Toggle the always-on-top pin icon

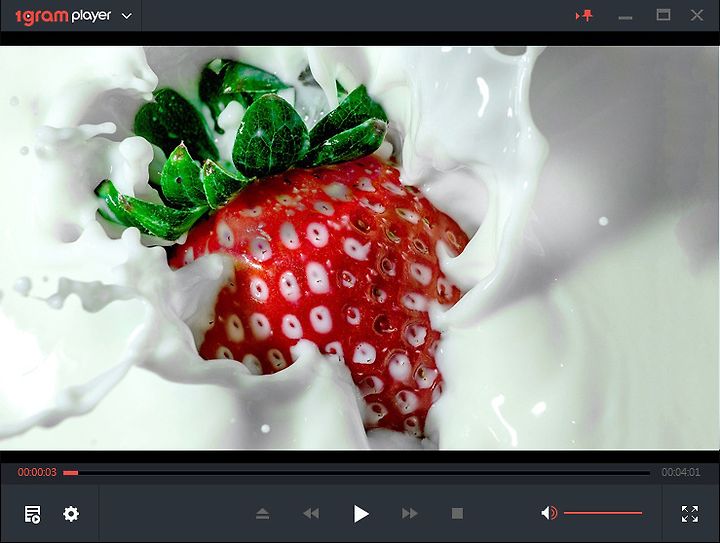tap(584, 16)
